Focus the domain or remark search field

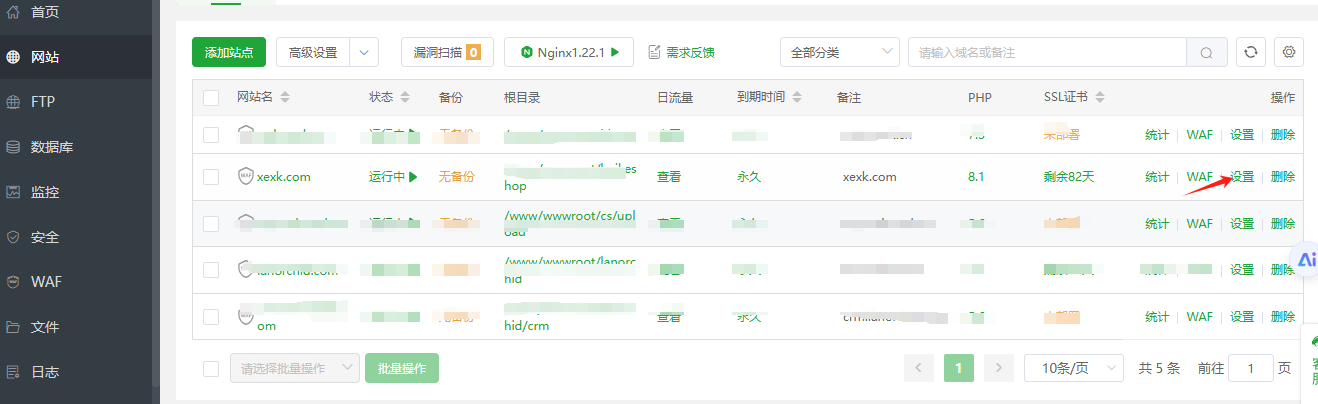tap(1046, 52)
